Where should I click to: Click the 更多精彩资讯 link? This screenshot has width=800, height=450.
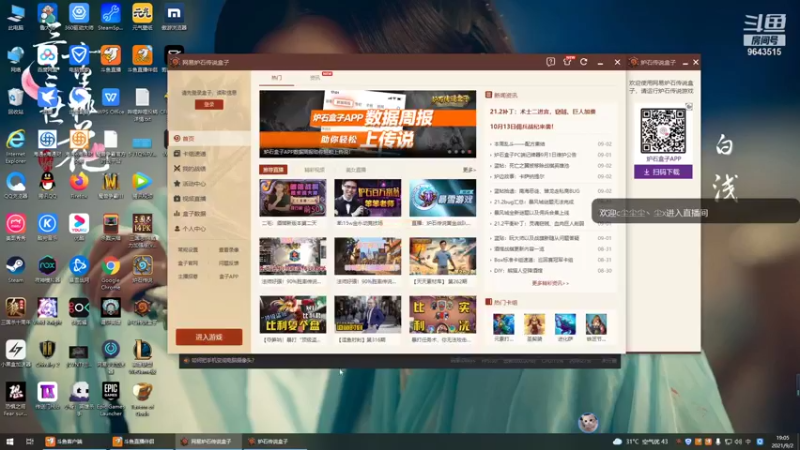(550, 283)
